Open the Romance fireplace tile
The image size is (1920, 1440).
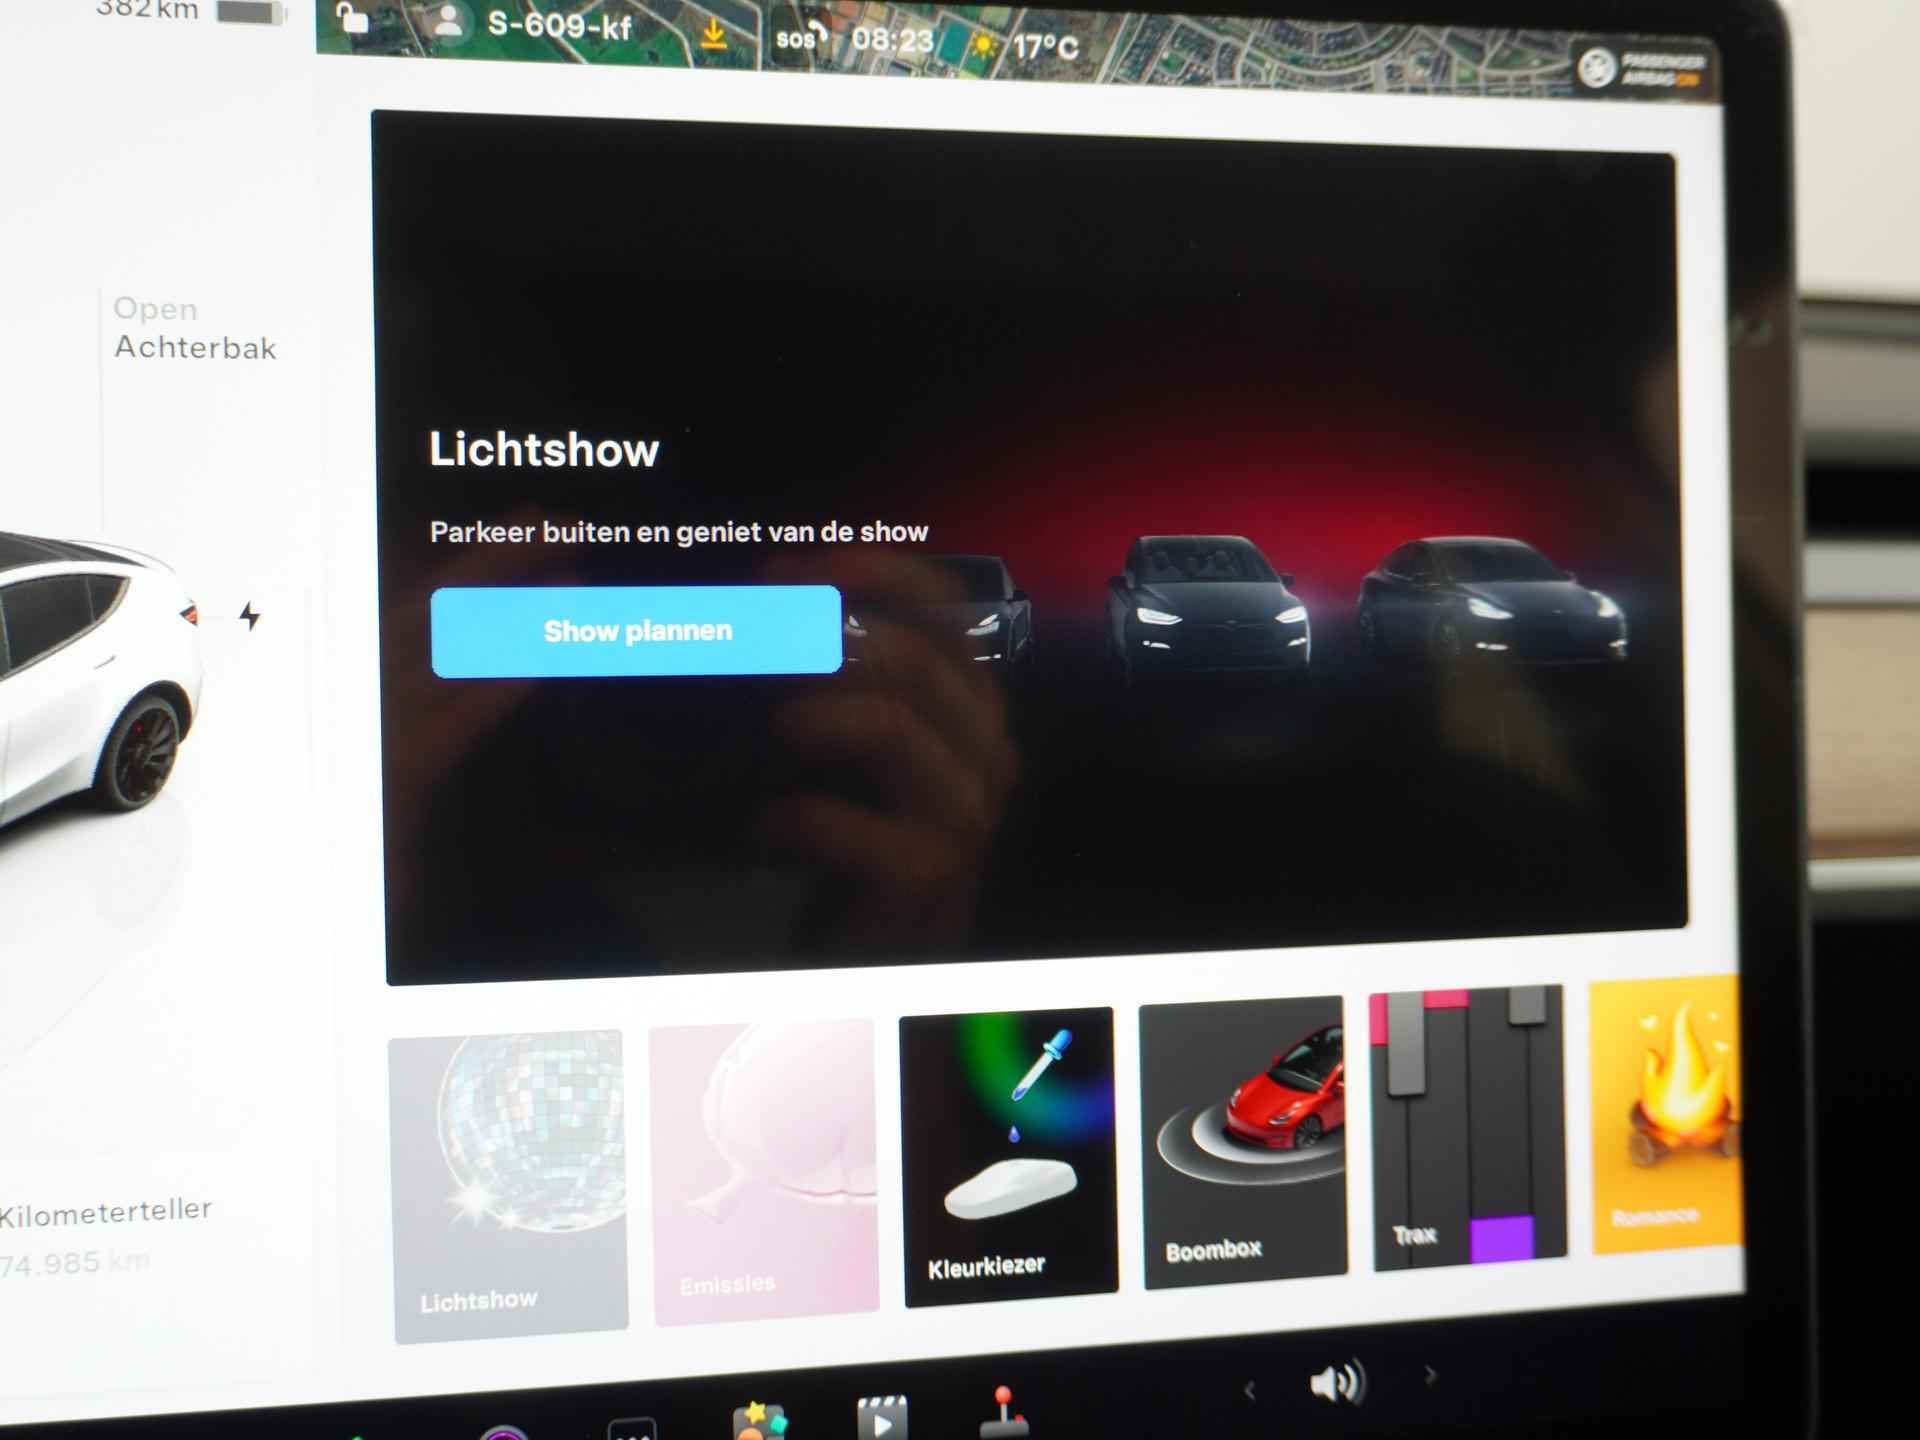(x=1667, y=1113)
